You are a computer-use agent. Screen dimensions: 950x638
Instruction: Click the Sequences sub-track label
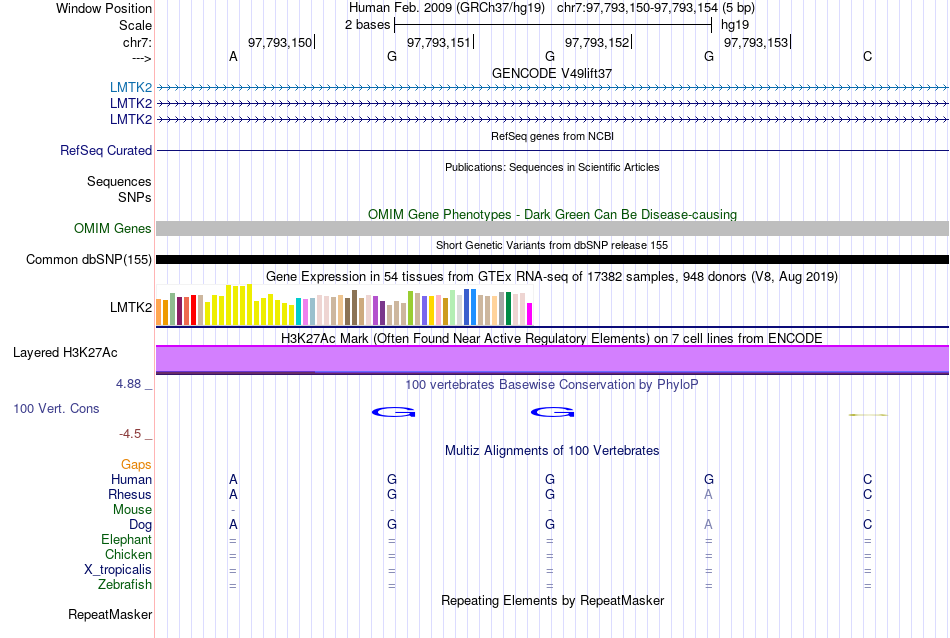(x=119, y=181)
